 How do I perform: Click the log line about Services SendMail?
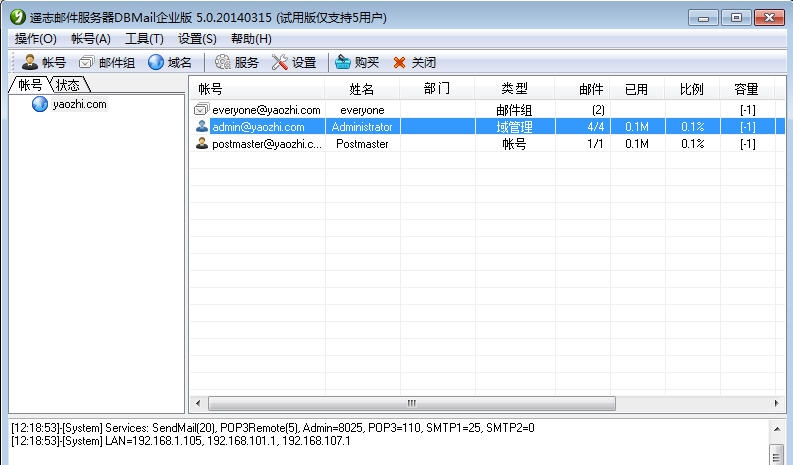[x=273, y=428]
